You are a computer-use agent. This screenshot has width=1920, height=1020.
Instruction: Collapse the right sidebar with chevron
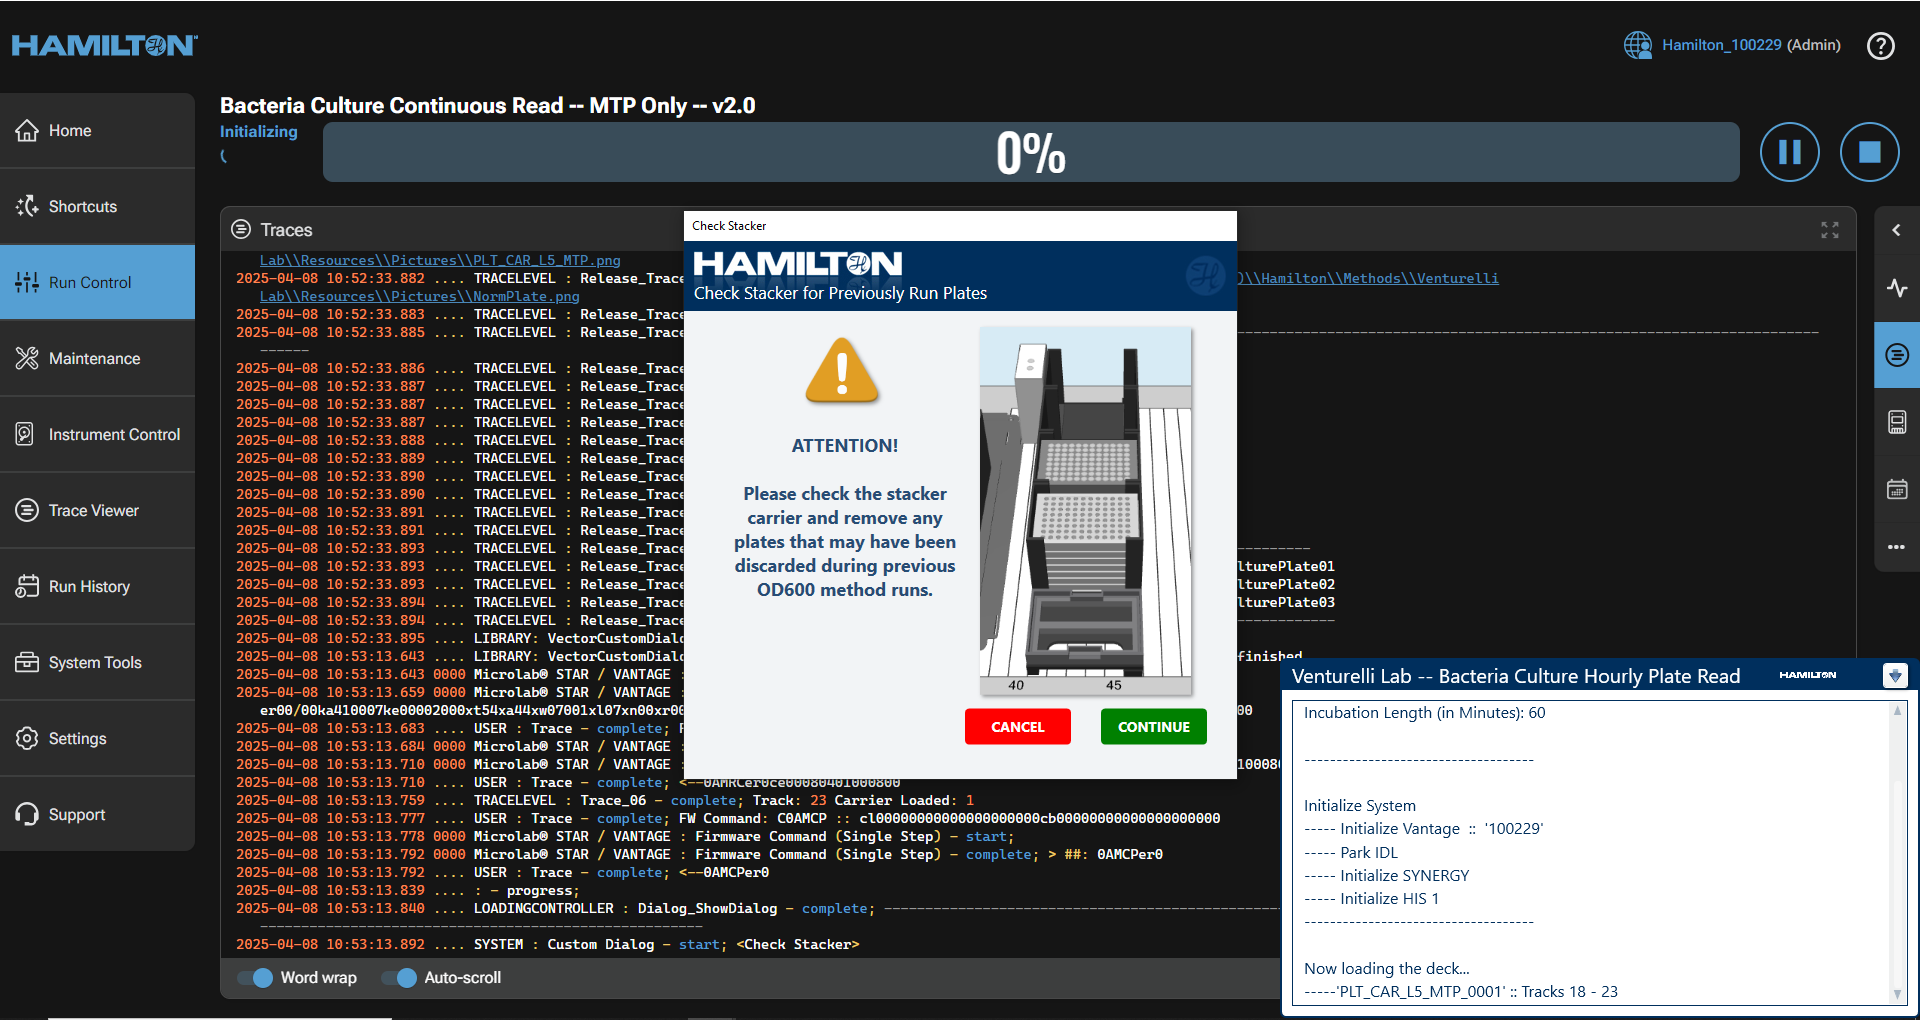pyautogui.click(x=1896, y=230)
